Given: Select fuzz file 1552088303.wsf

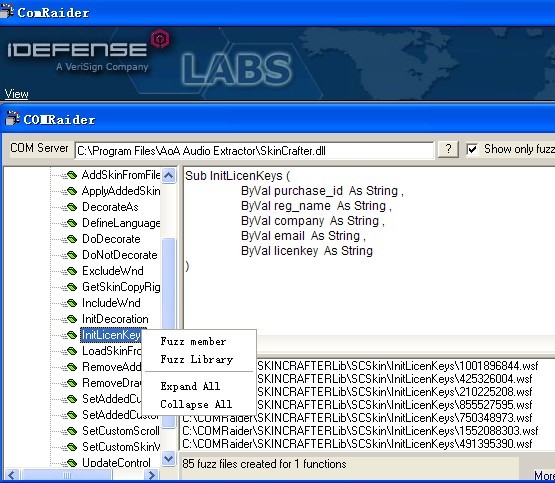Looking at the screenshot, I should tap(360, 431).
